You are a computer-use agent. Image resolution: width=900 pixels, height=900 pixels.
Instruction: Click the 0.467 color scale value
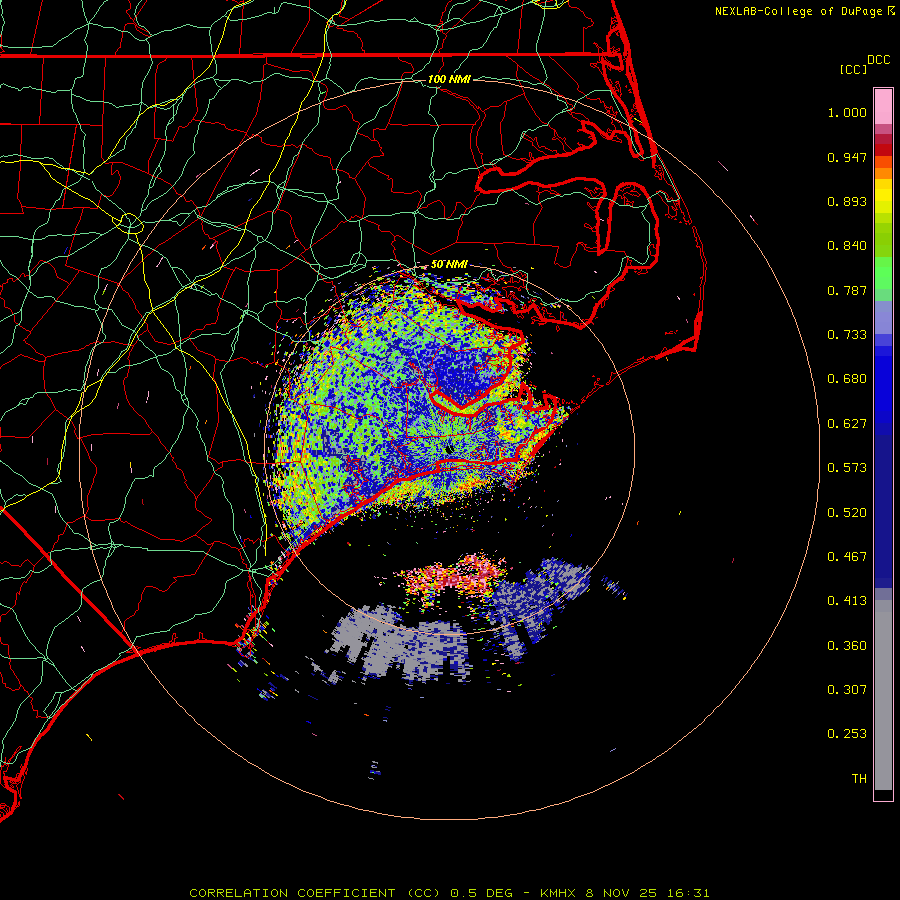click(847, 557)
